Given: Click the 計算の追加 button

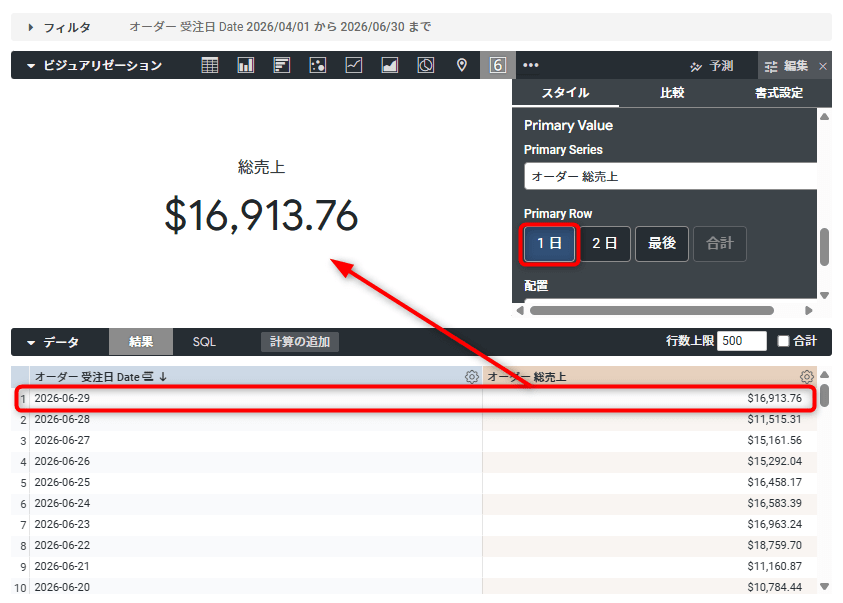Looking at the screenshot, I should pos(300,342).
